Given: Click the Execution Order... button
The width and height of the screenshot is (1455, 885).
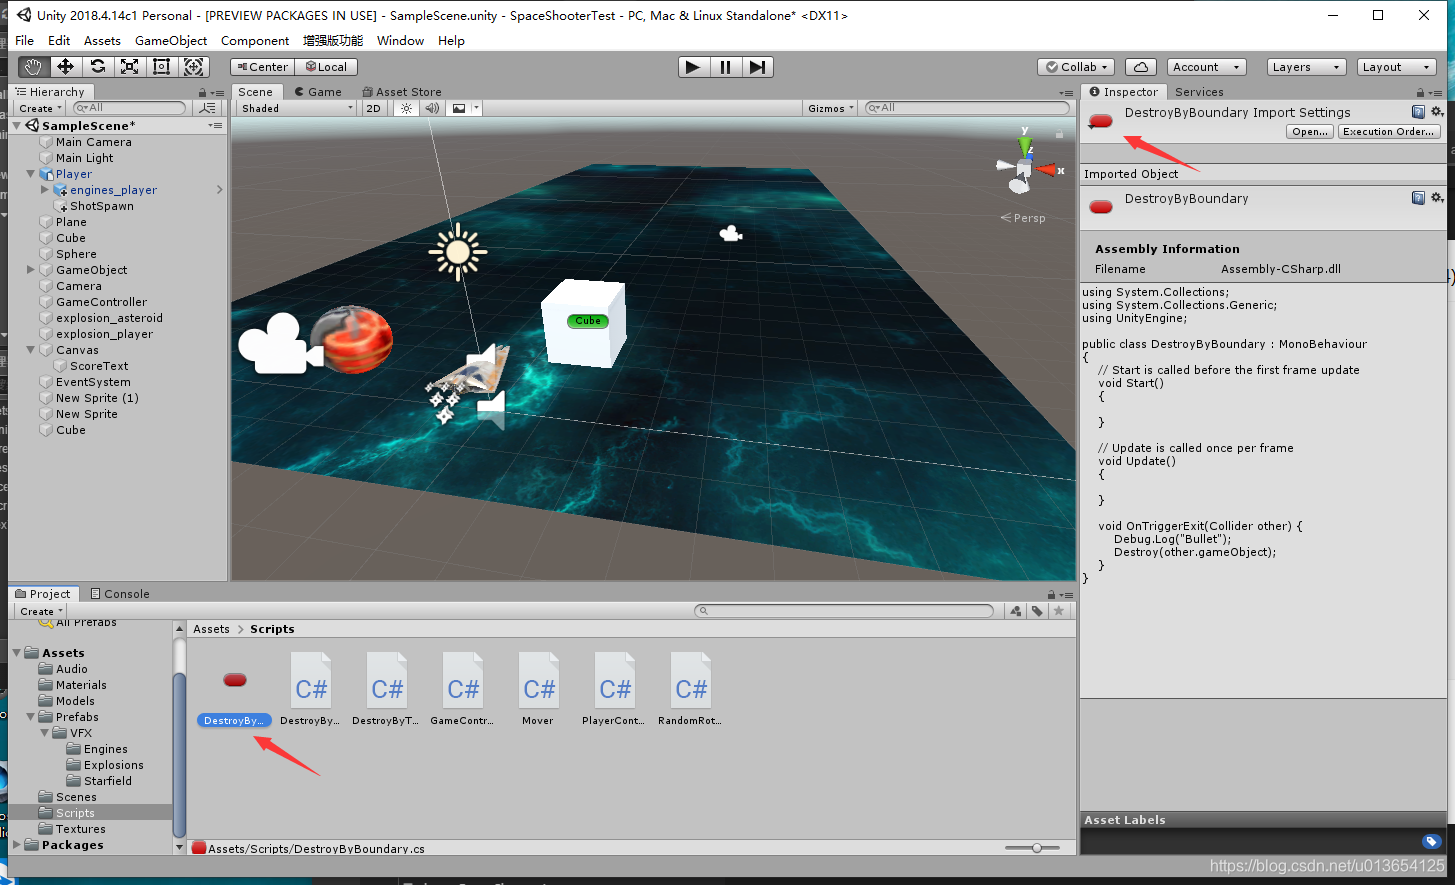Looking at the screenshot, I should click(x=1389, y=132).
